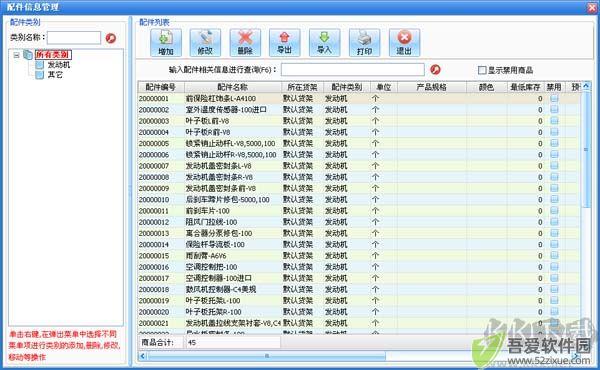This screenshot has width=600, height=370.
Task: Click the 增加 (add) toolbar button
Action: 166,42
